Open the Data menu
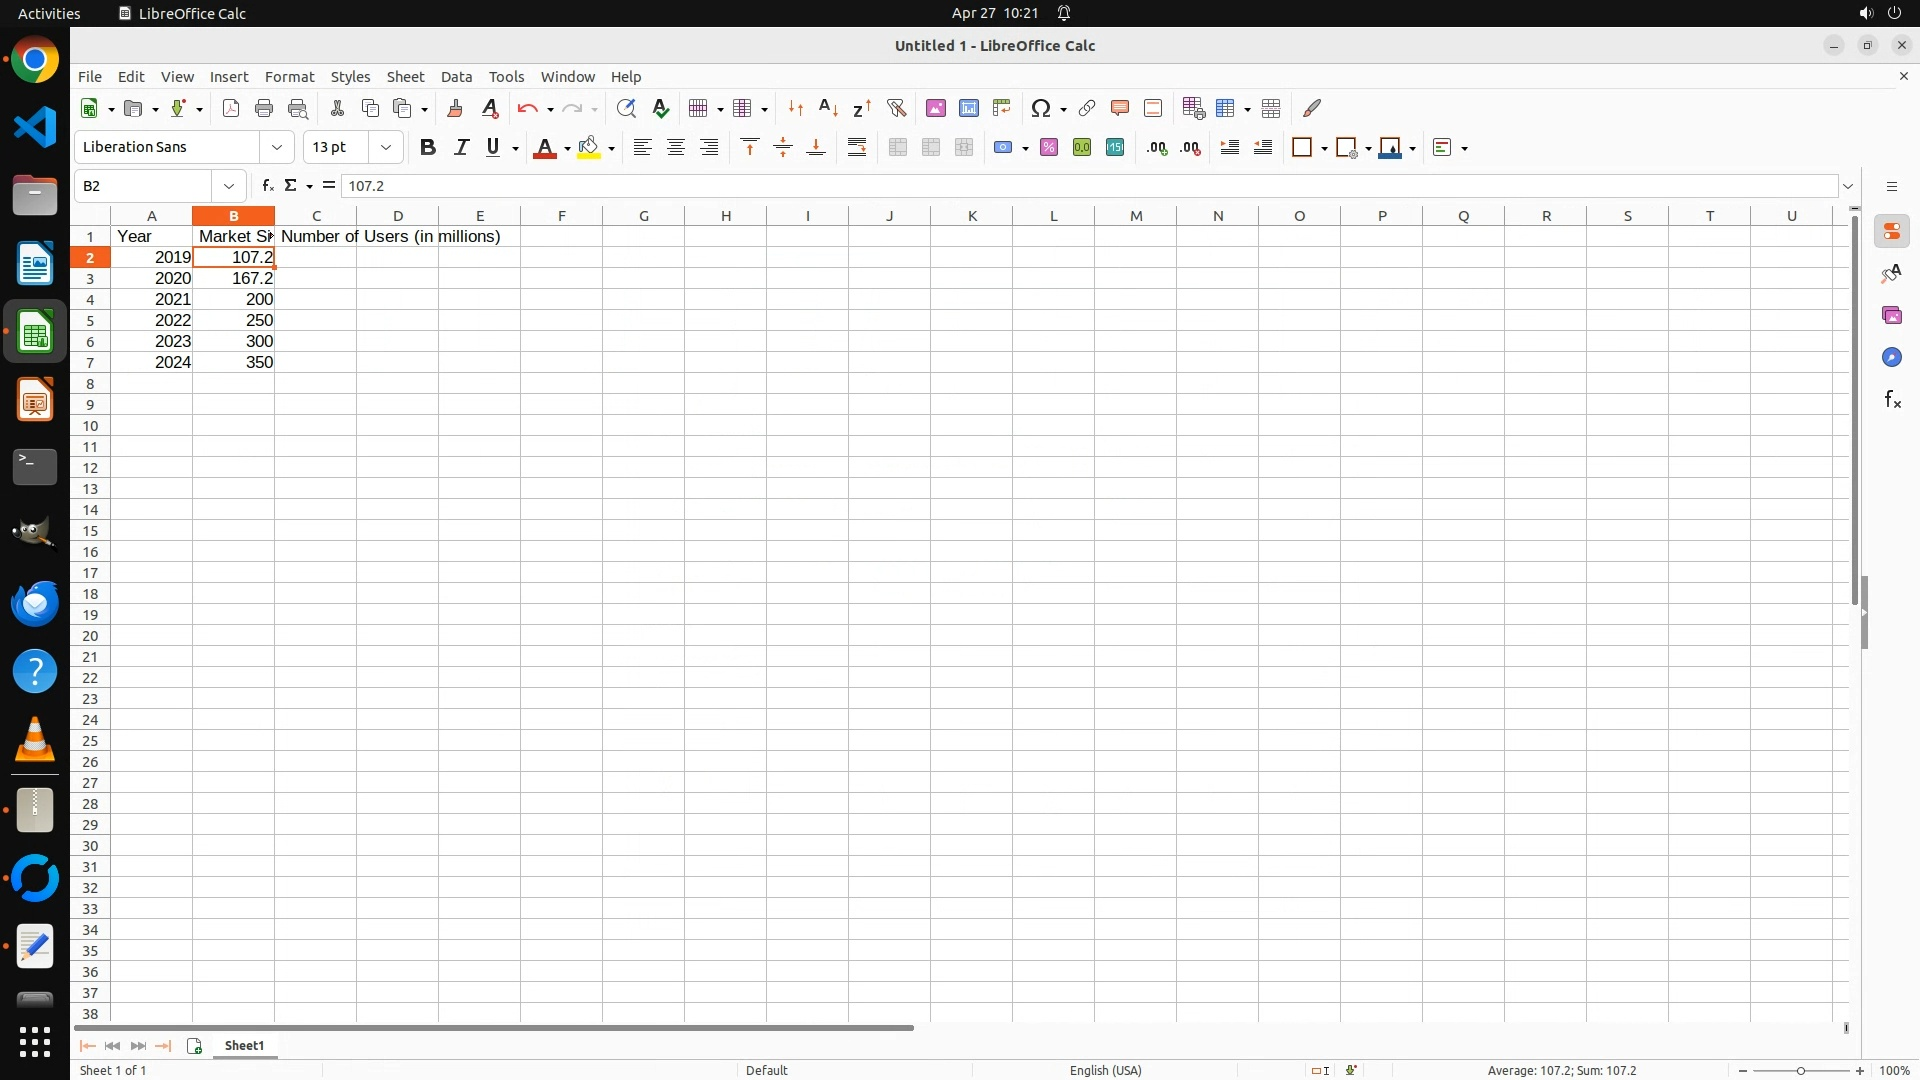Viewport: 1920px width, 1080px height. [x=456, y=77]
